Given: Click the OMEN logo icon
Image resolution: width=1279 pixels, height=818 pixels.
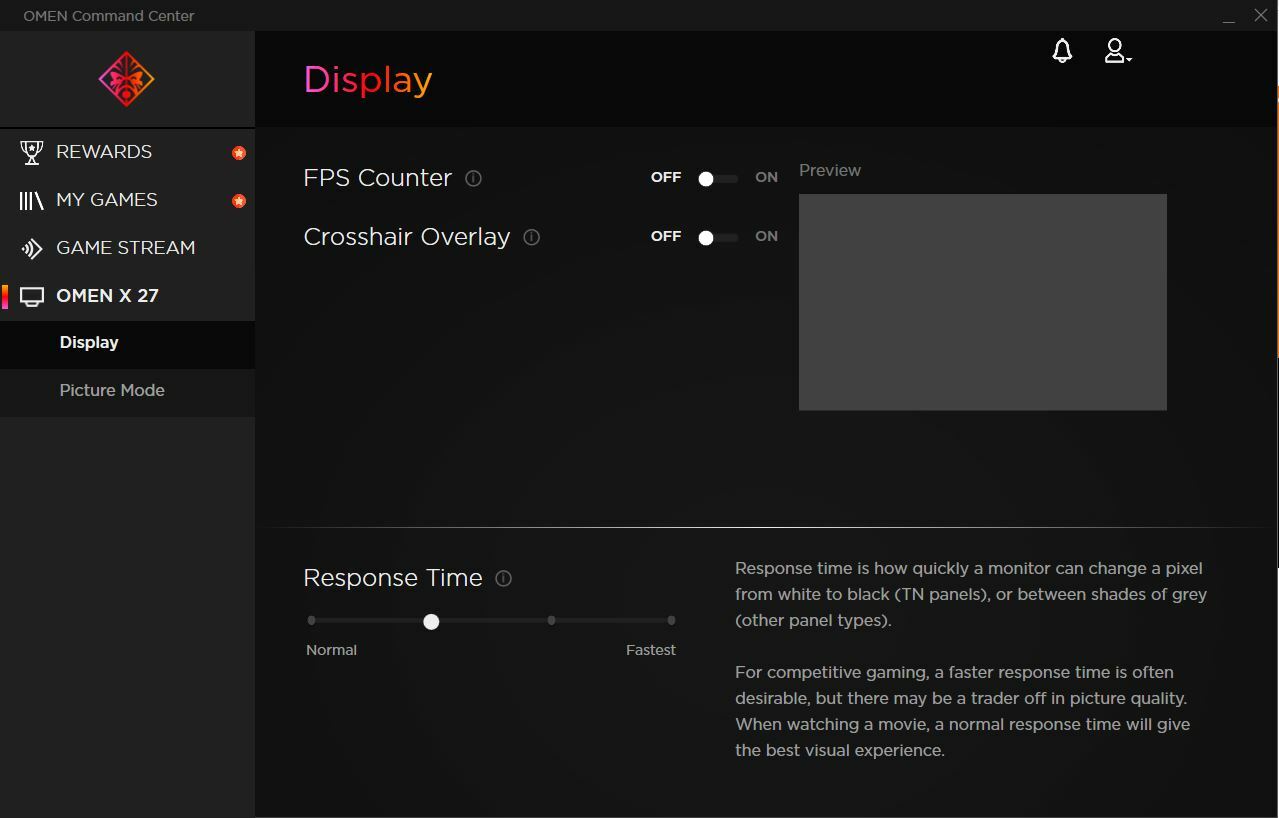Looking at the screenshot, I should point(127,79).
